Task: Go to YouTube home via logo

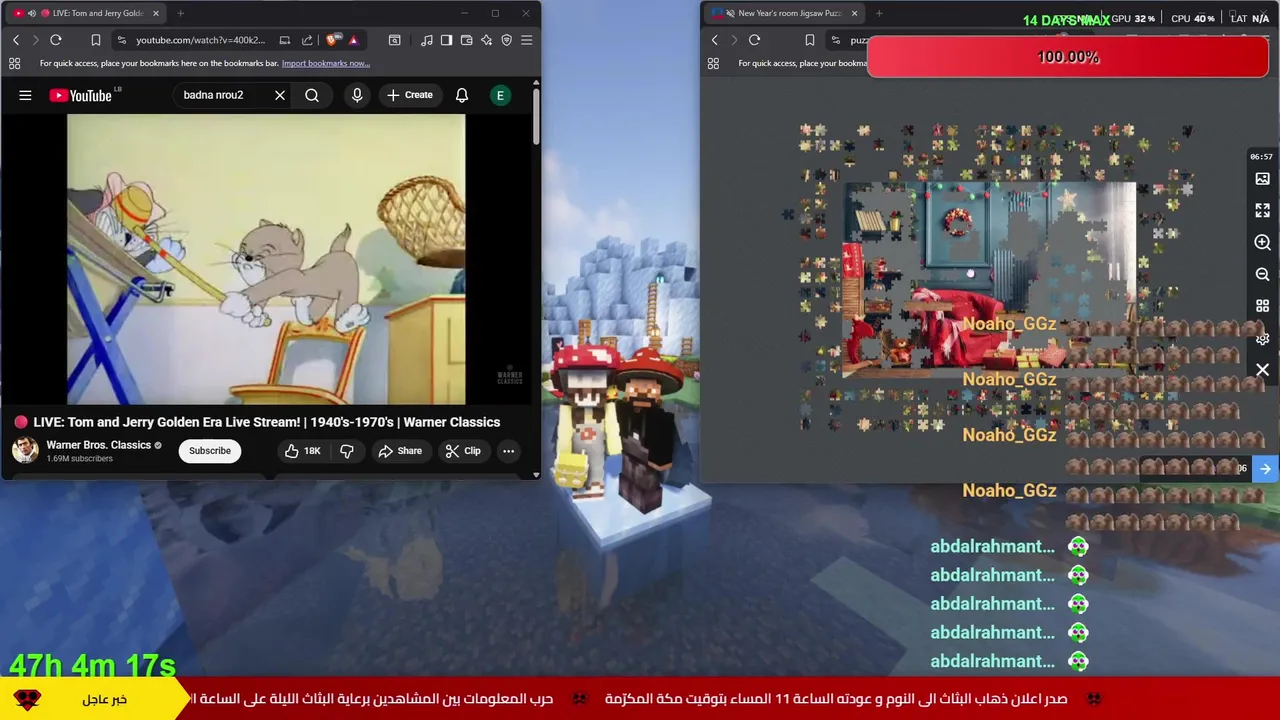Action: [81, 95]
